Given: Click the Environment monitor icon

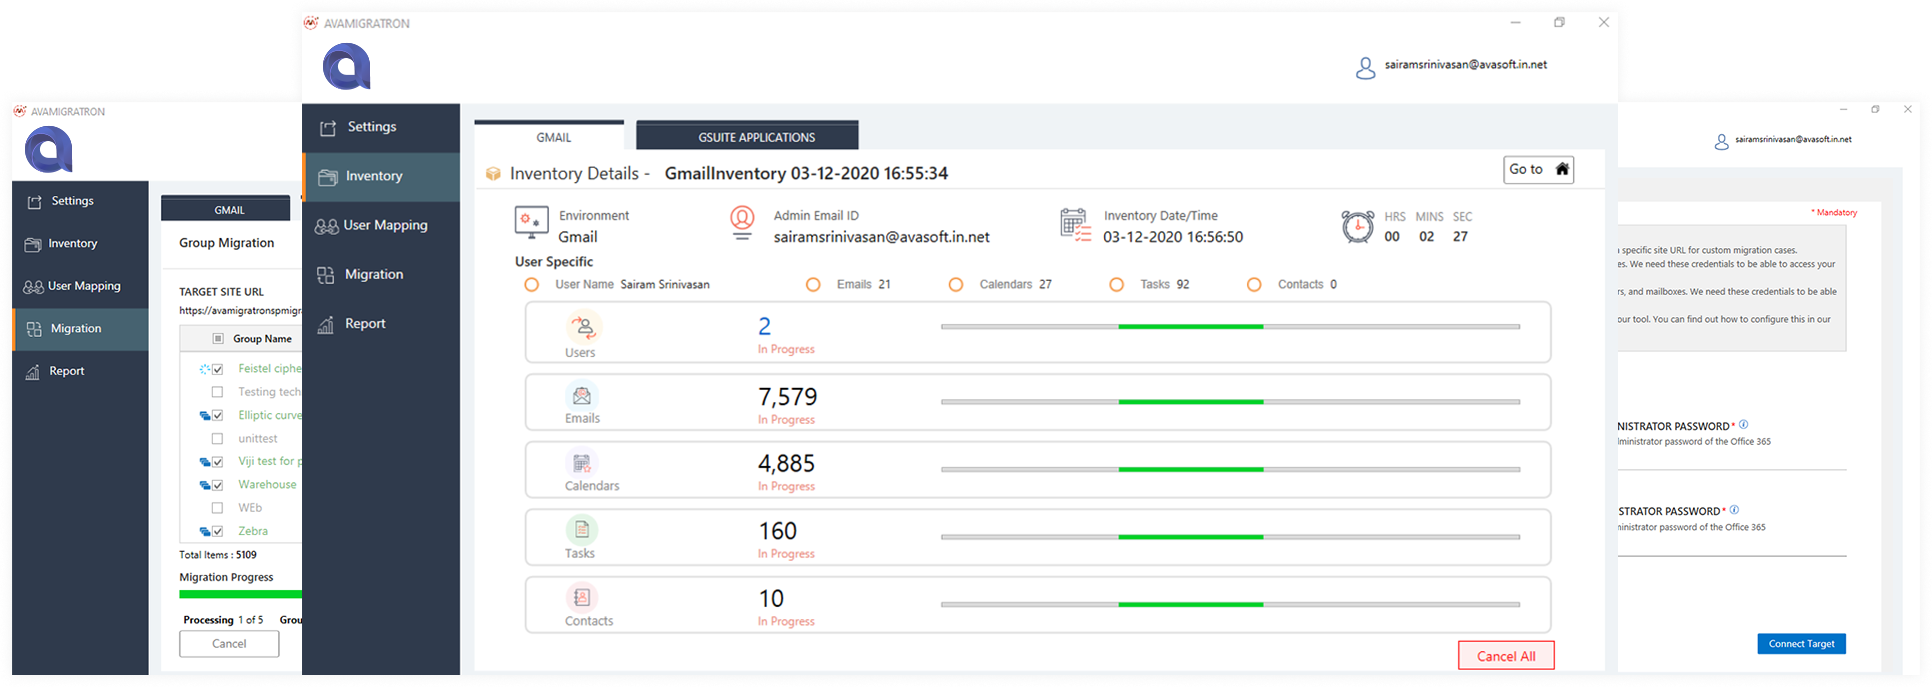Looking at the screenshot, I should pos(531,222).
